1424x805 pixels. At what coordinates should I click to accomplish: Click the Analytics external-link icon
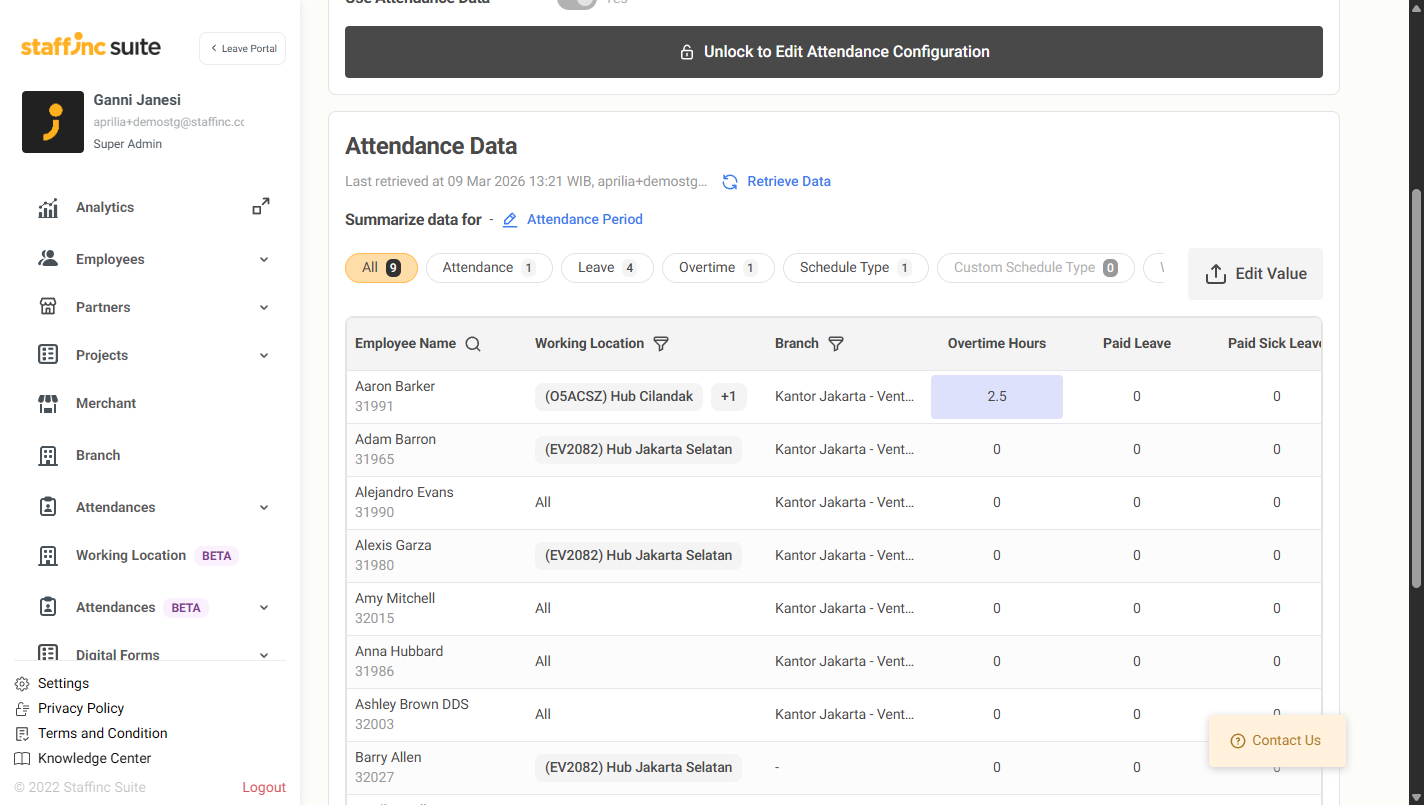tap(260, 207)
